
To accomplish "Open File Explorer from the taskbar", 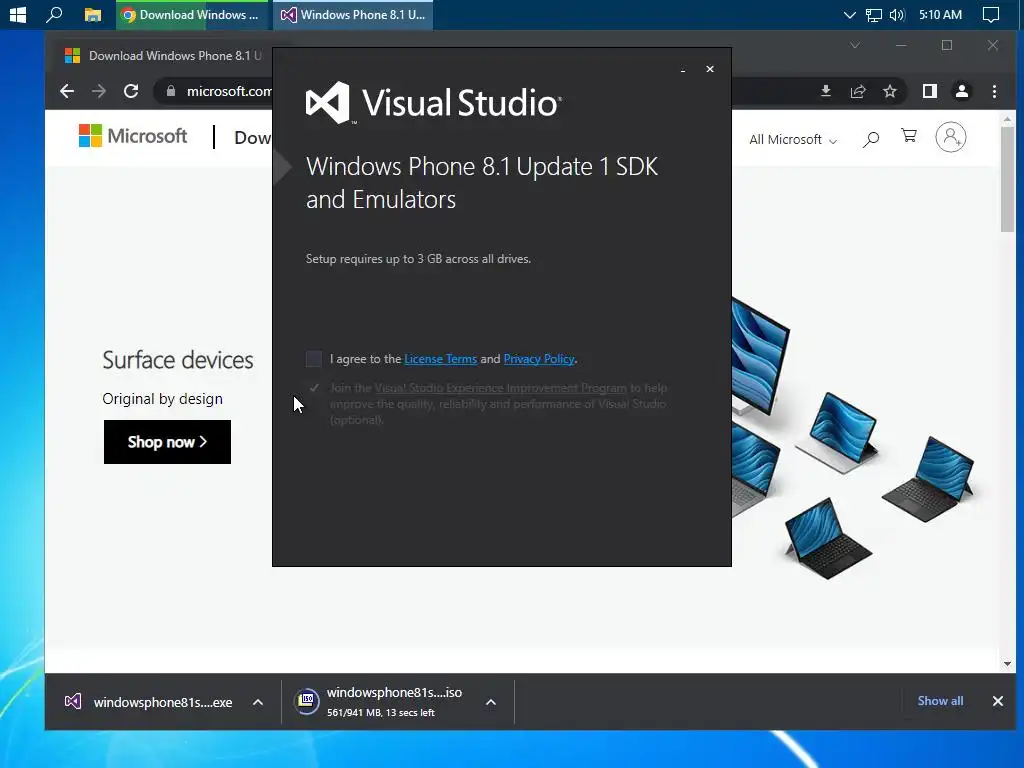I will click(93, 14).
